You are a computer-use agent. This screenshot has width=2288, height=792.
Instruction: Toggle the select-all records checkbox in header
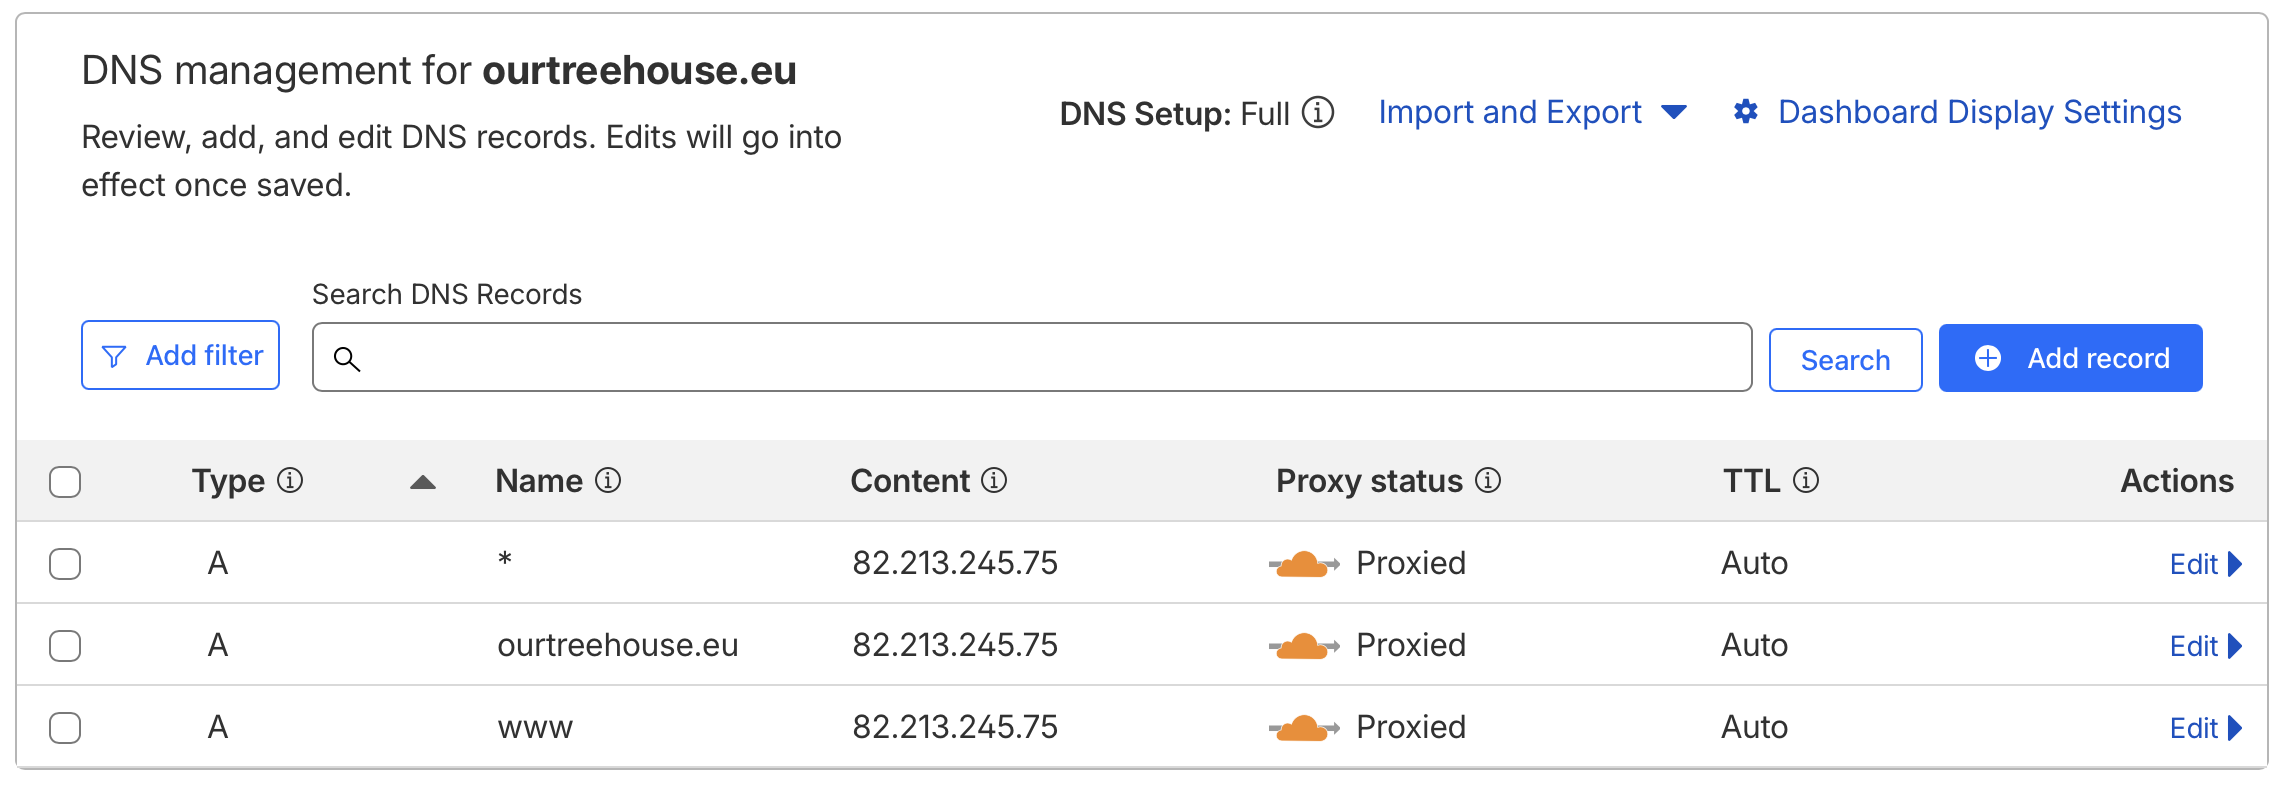pos(65,482)
